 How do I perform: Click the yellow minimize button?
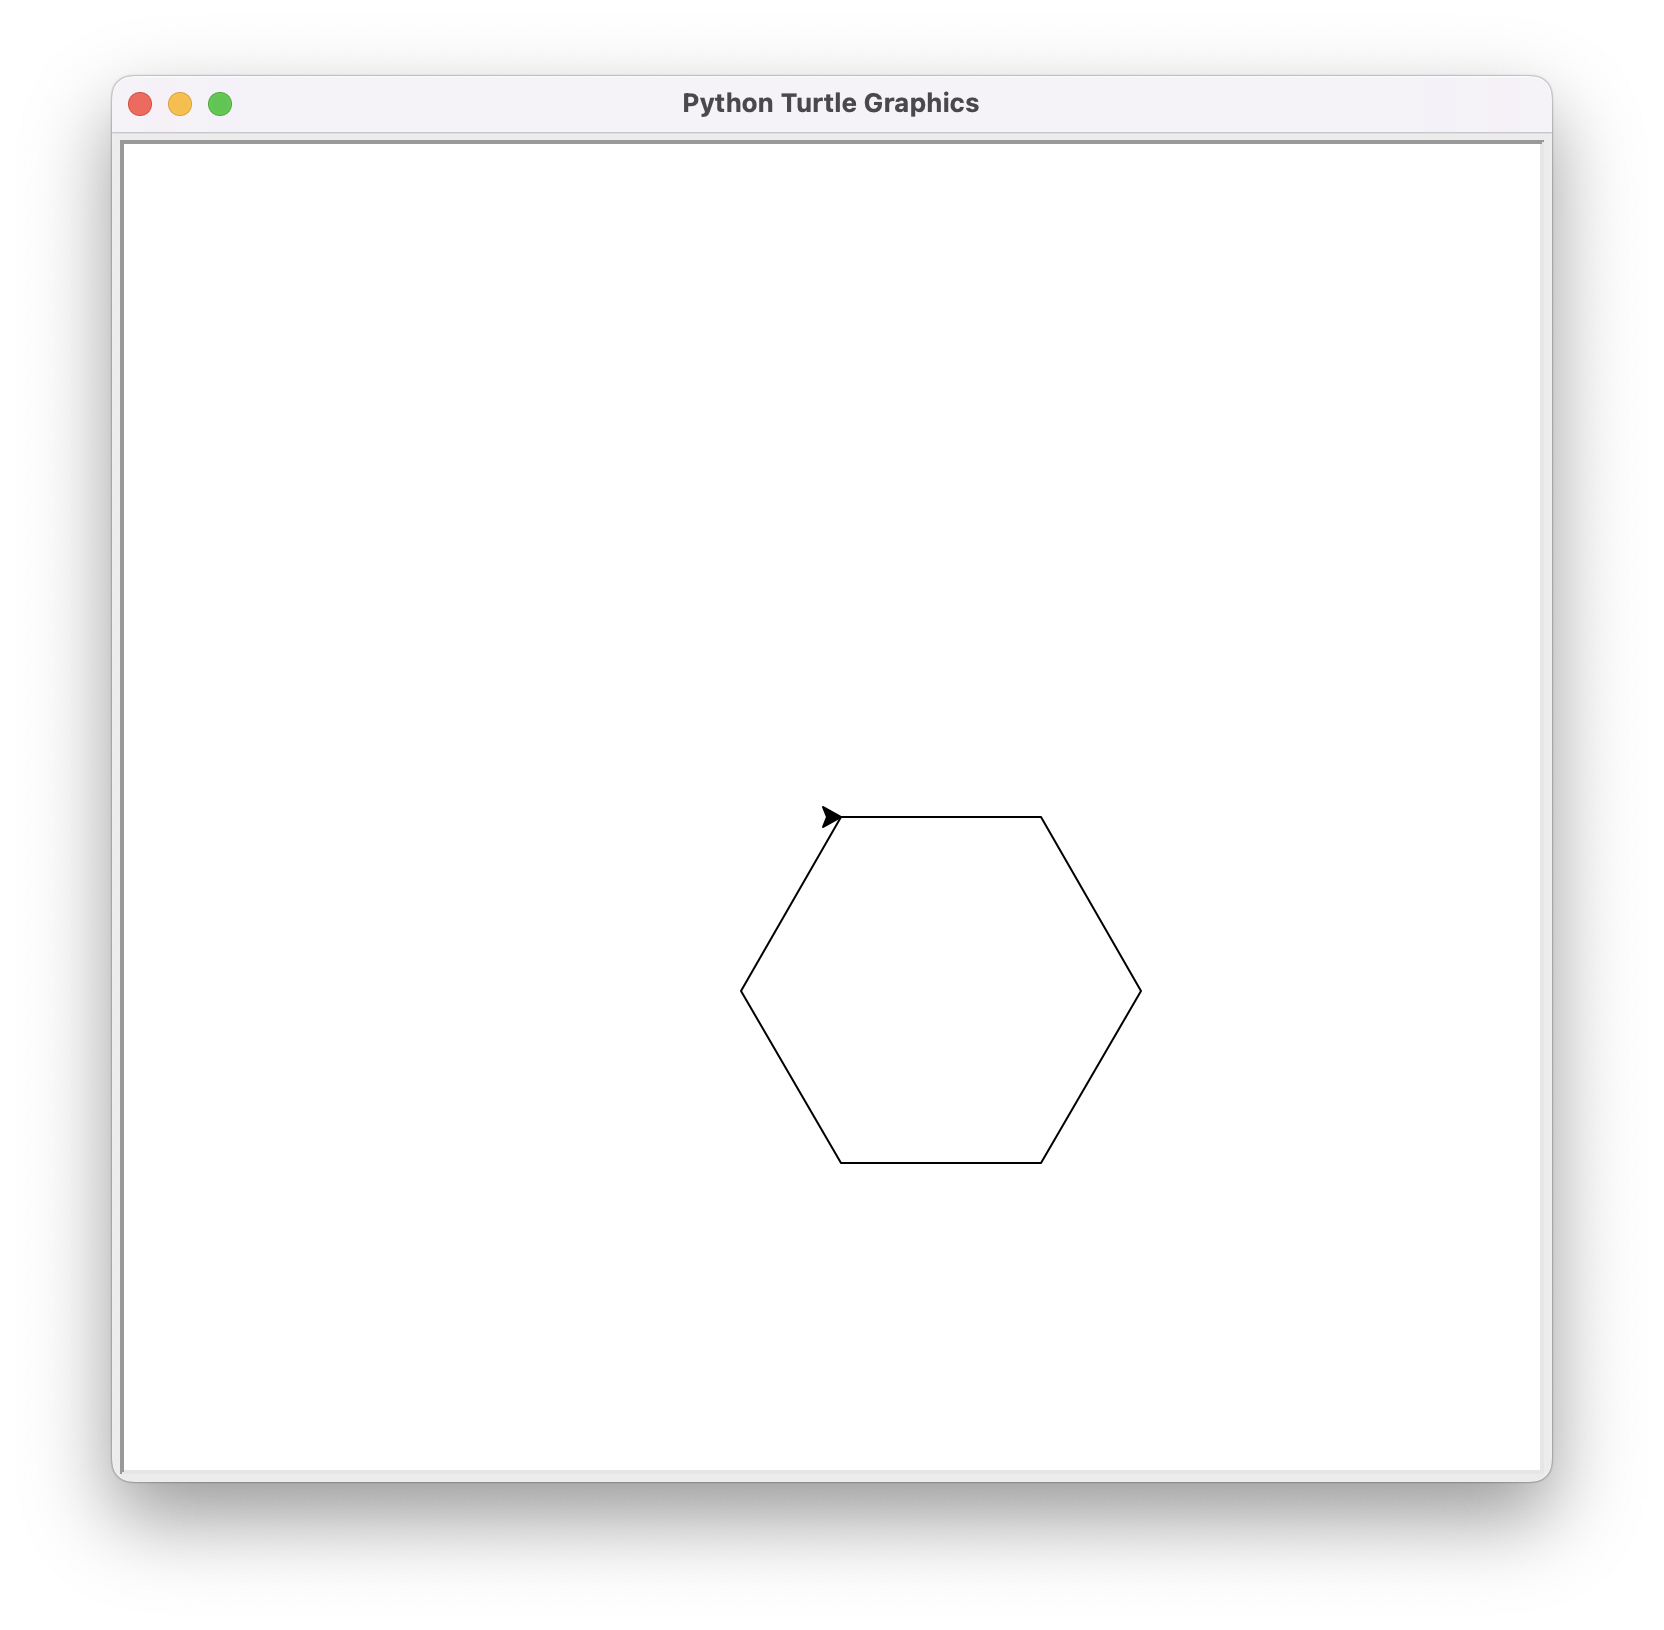[x=181, y=103]
